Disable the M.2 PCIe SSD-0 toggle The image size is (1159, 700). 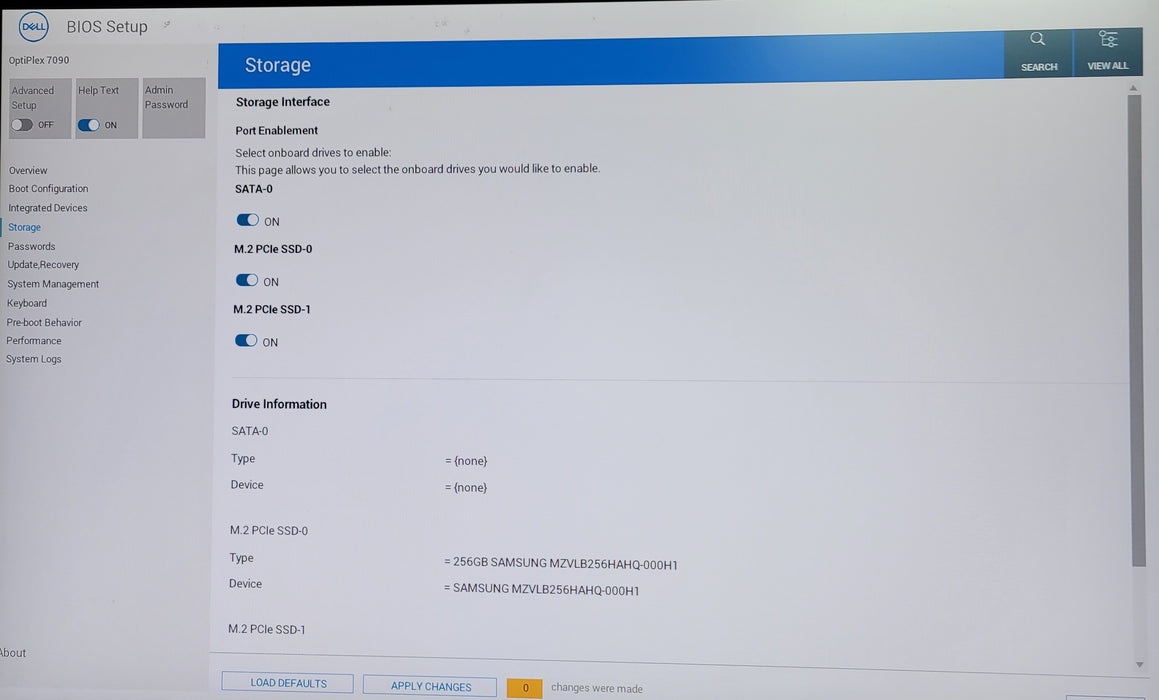click(247, 280)
